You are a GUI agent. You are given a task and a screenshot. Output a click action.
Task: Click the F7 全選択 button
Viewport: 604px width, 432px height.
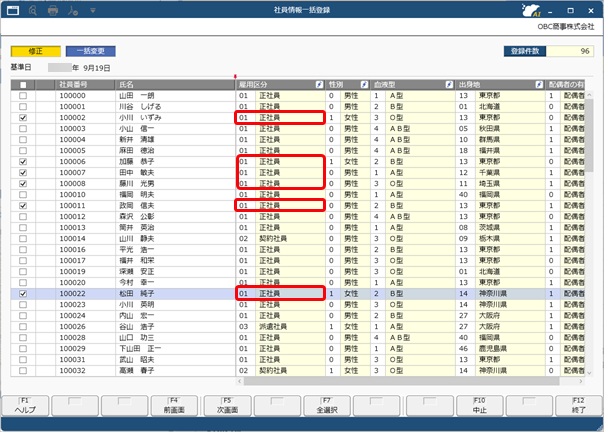(327, 406)
